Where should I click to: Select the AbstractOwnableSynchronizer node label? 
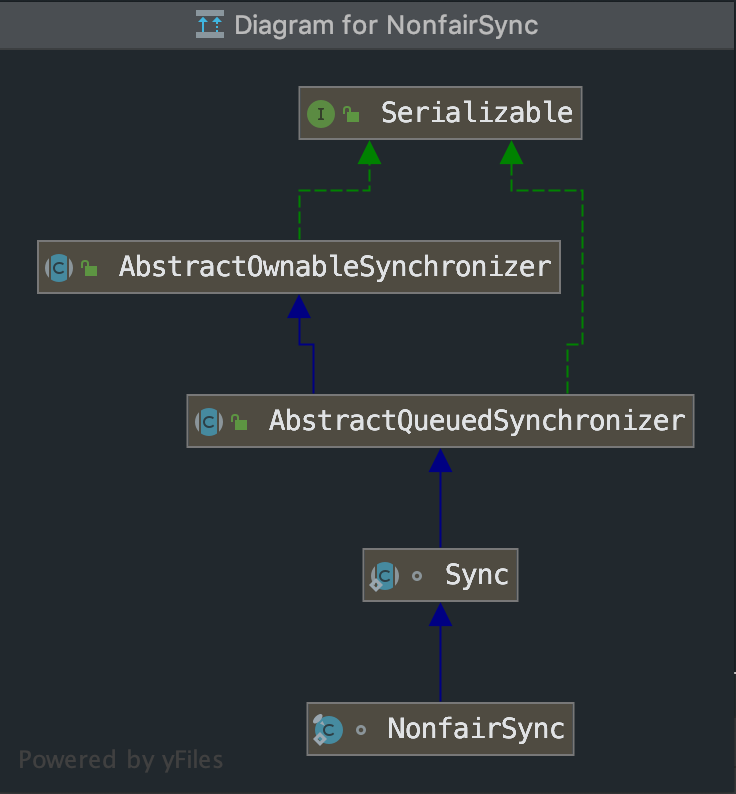pos(334,267)
